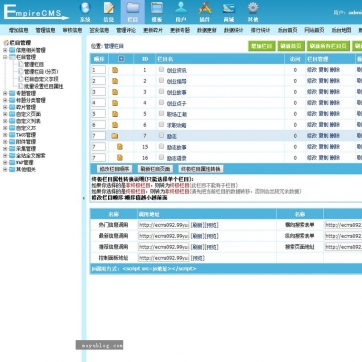The height and width of the screenshot is (362, 362).
Task: Tick the checkbox in the ID 3 row
Action: 161,91
